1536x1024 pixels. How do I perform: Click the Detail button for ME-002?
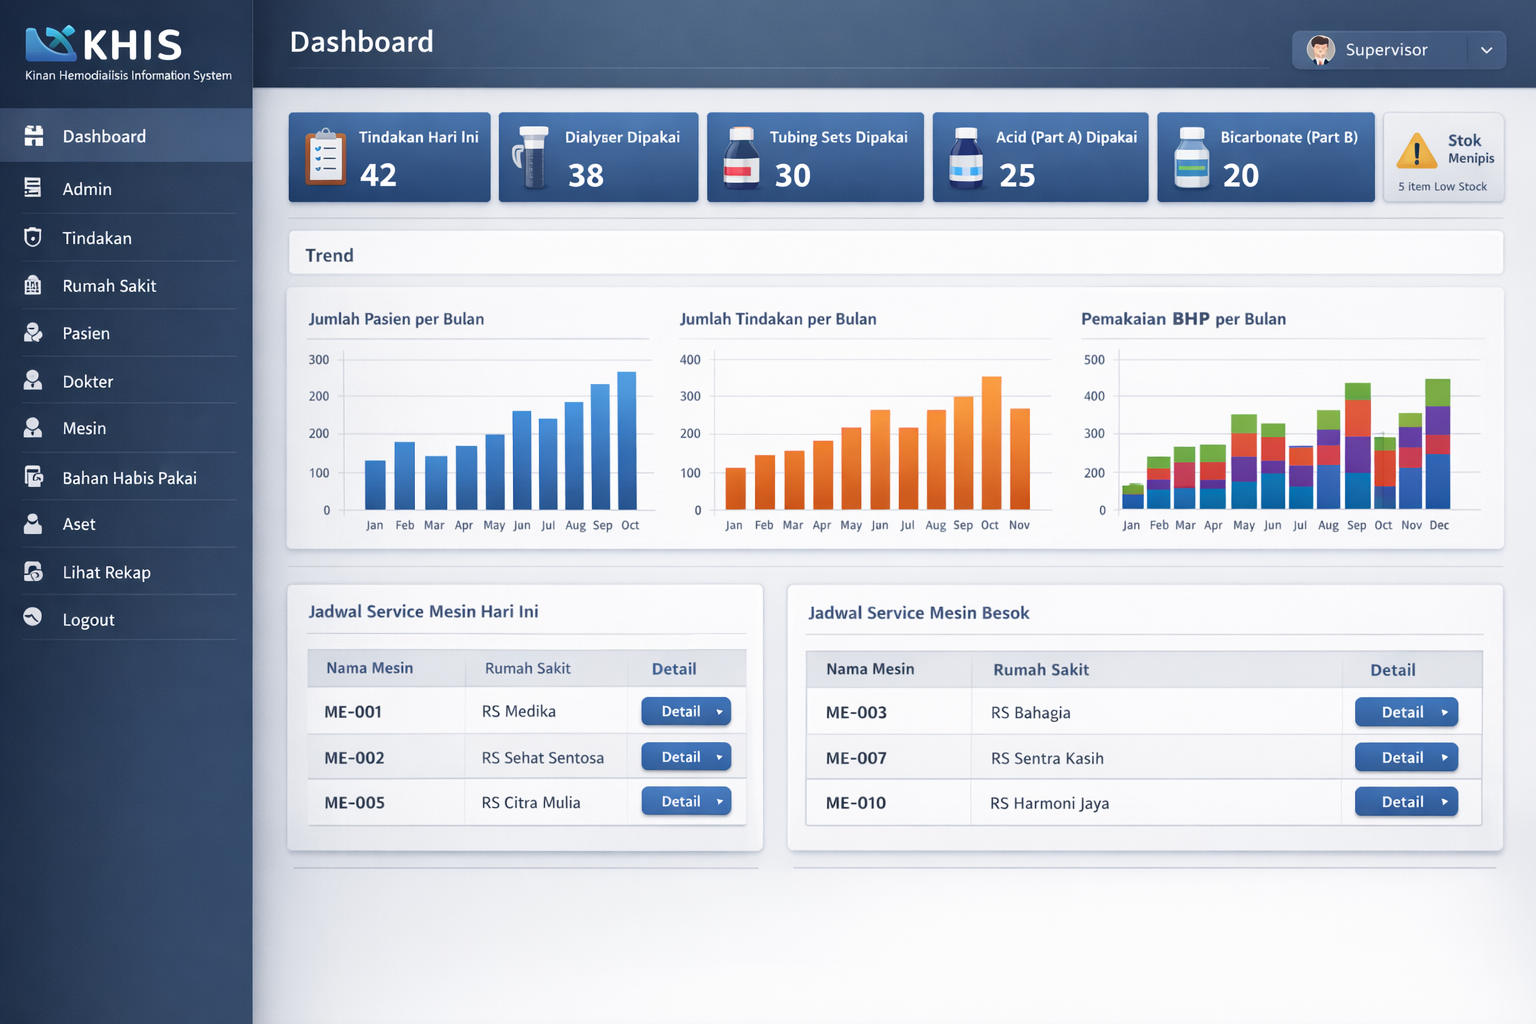686,756
